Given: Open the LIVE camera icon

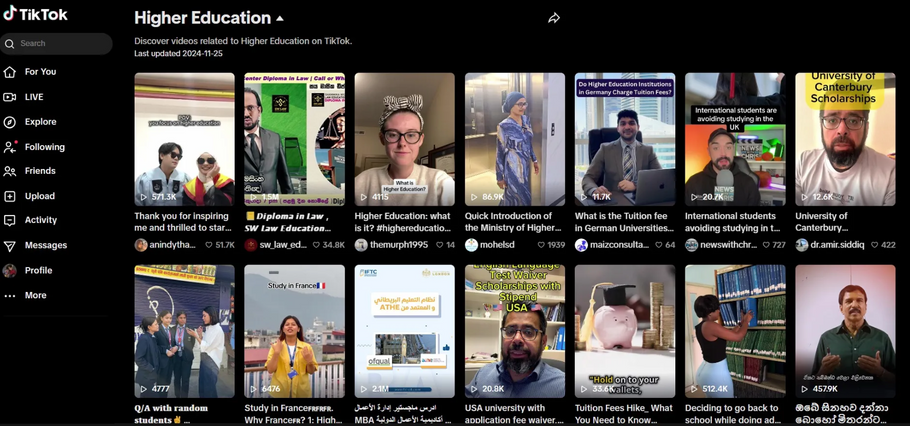Looking at the screenshot, I should [9, 97].
